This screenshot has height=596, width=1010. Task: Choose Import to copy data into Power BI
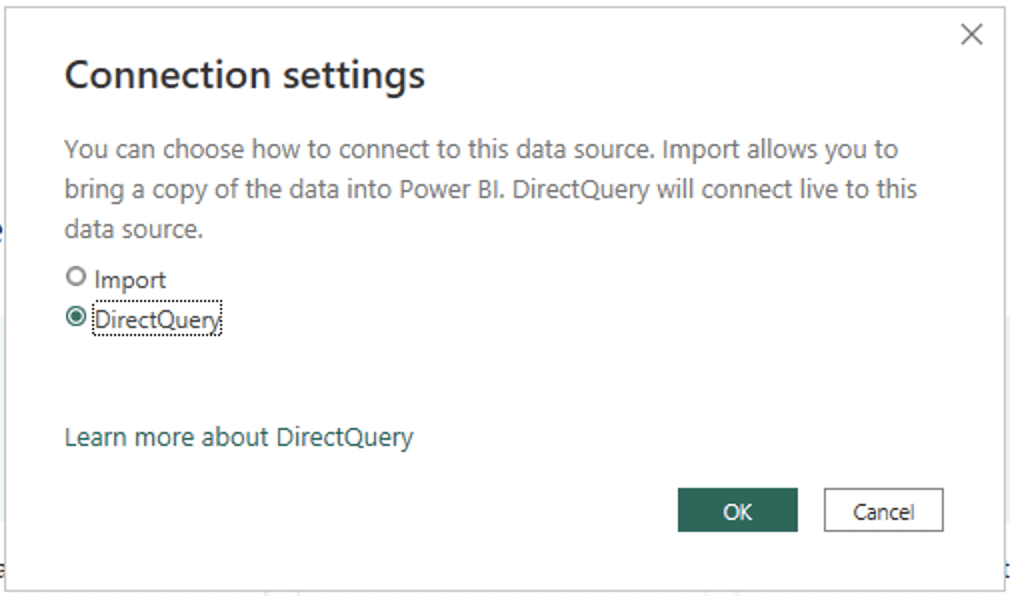[76, 276]
